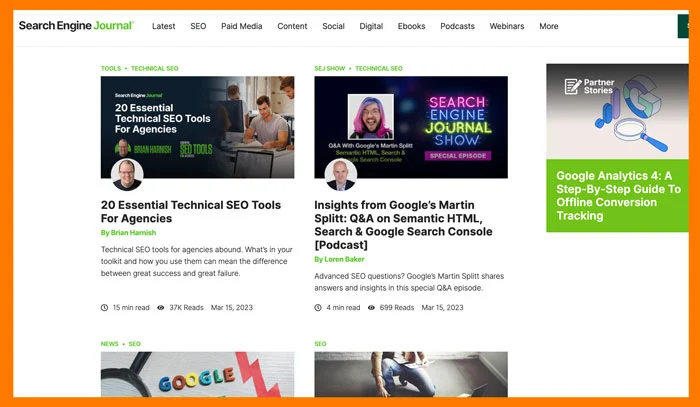700x407 pixels.
Task: Click the Partner Stories notepad icon
Action: [x=573, y=86]
